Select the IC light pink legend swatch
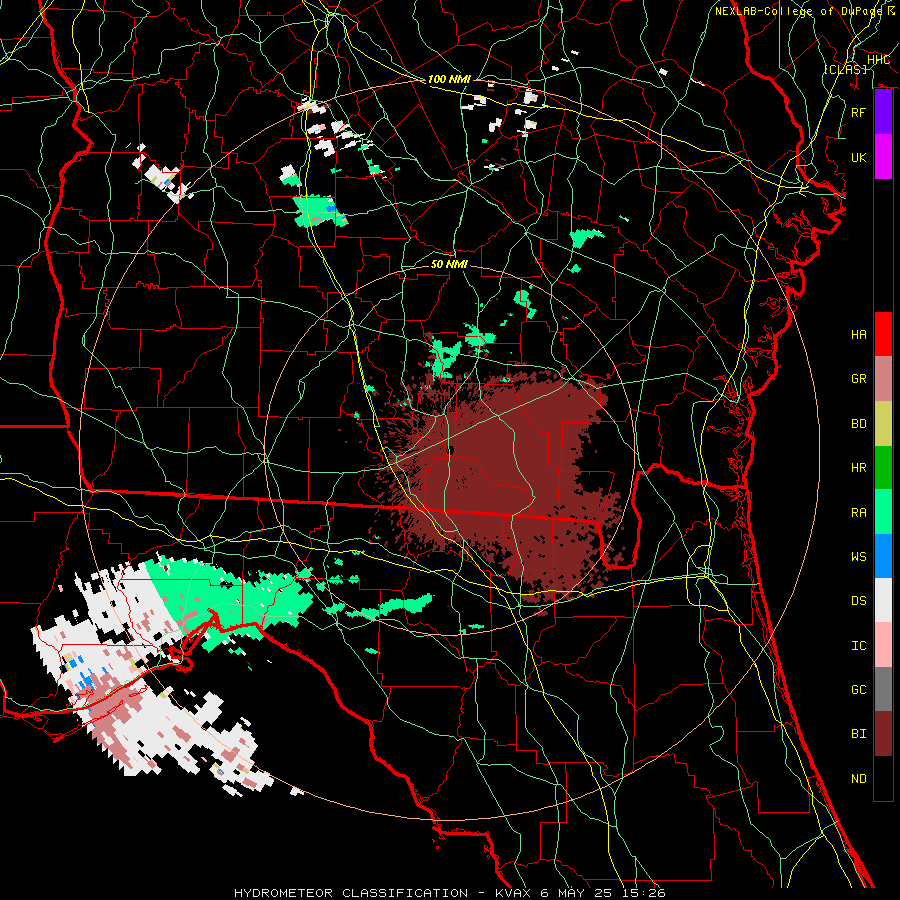900x900 pixels. (x=883, y=645)
